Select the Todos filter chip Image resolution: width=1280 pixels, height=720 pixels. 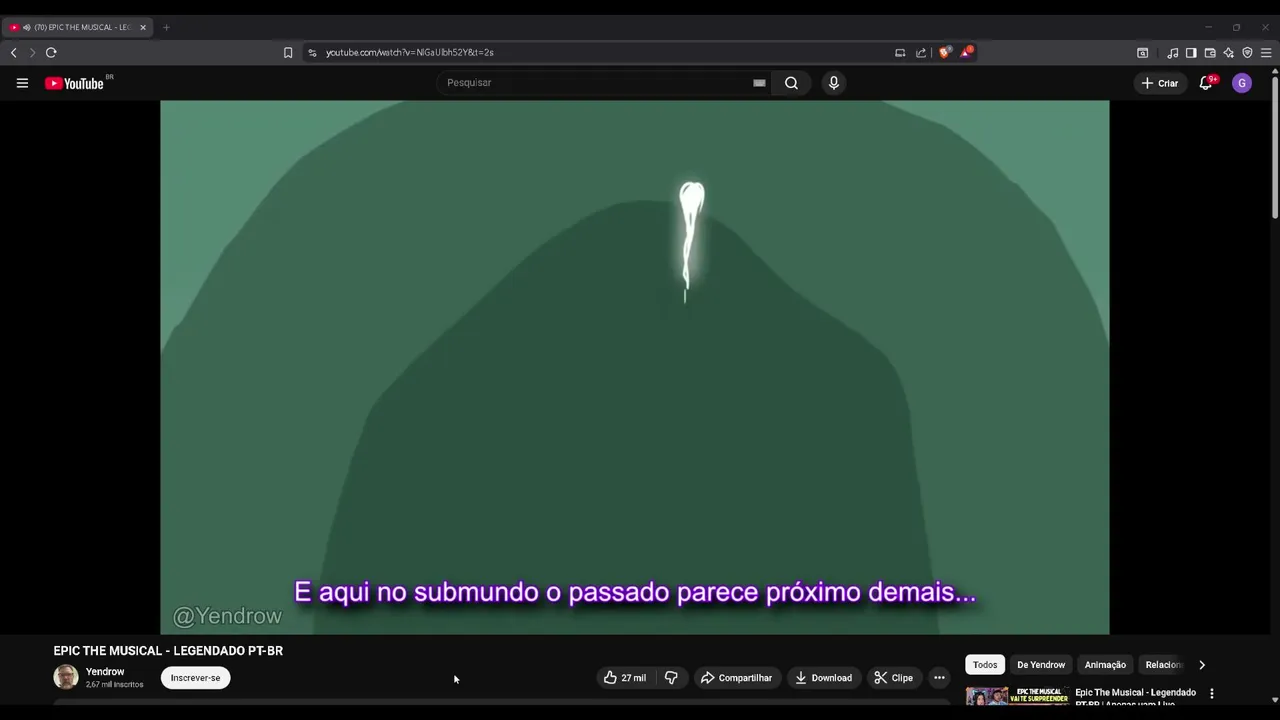click(x=985, y=665)
